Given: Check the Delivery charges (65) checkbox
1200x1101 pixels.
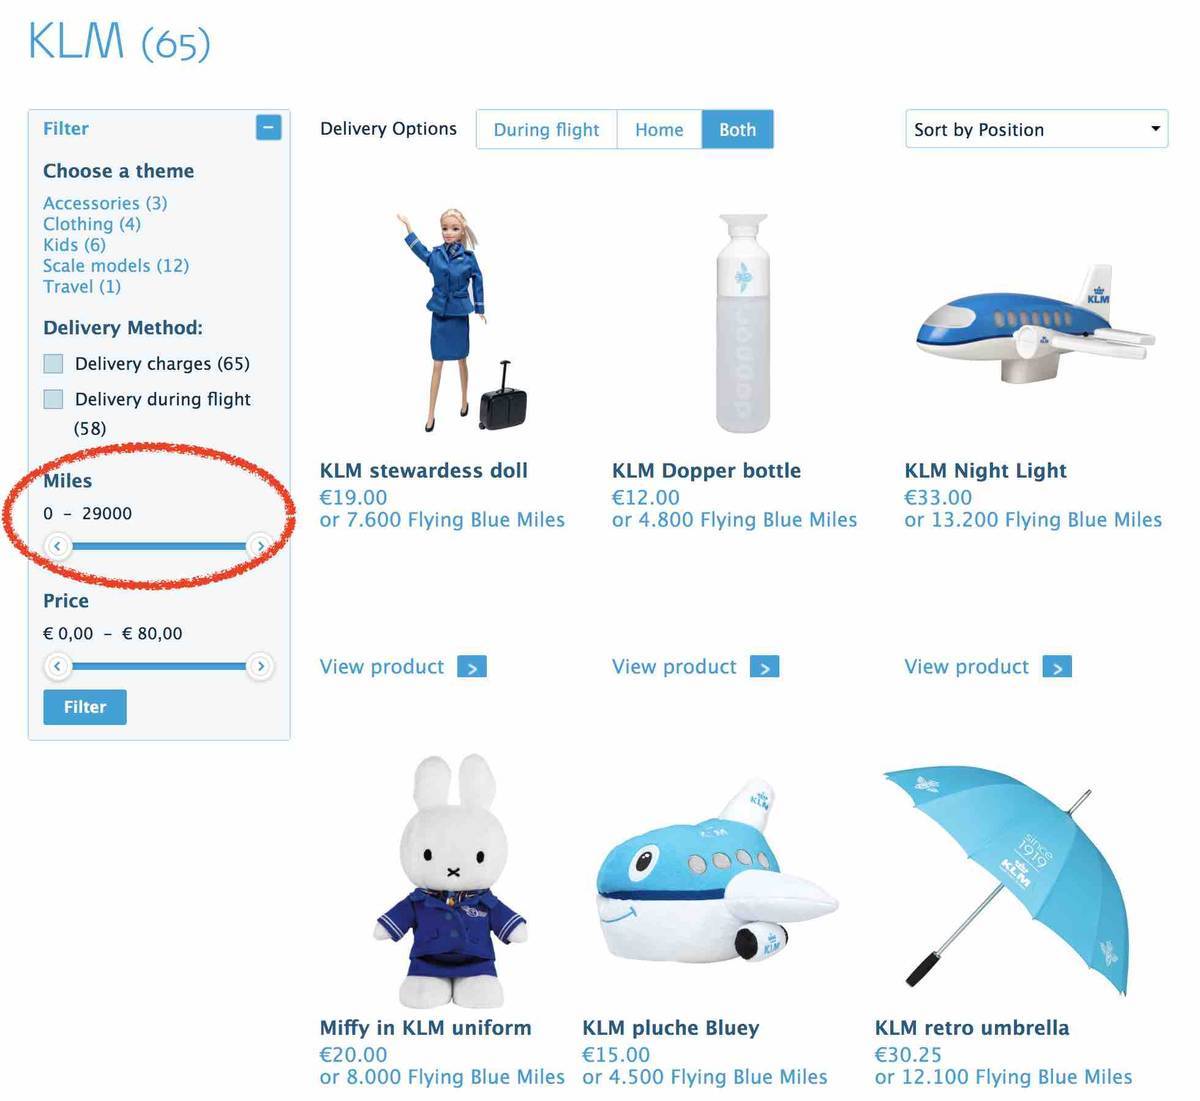Looking at the screenshot, I should 54,364.
